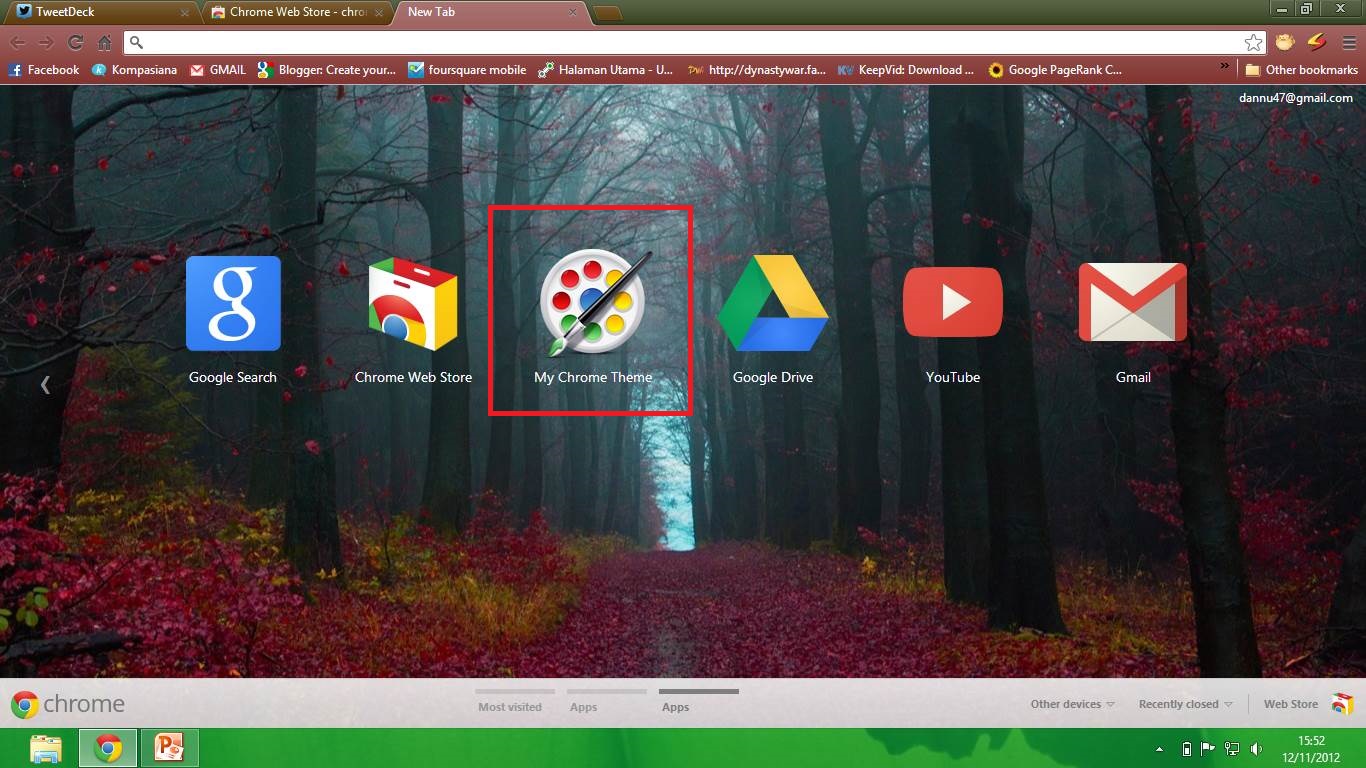Open the KeepVid: Download bookmark

906,70
